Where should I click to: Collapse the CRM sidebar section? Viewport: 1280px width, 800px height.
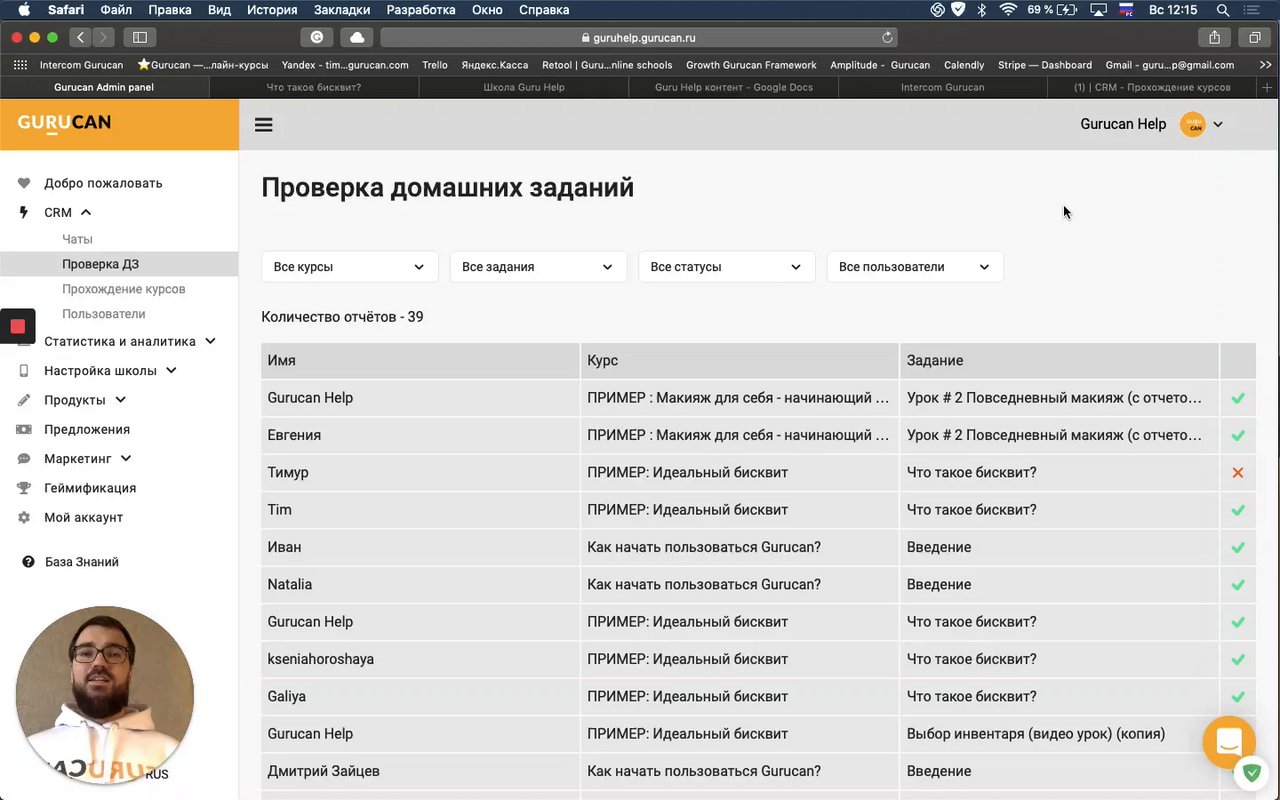click(86, 212)
